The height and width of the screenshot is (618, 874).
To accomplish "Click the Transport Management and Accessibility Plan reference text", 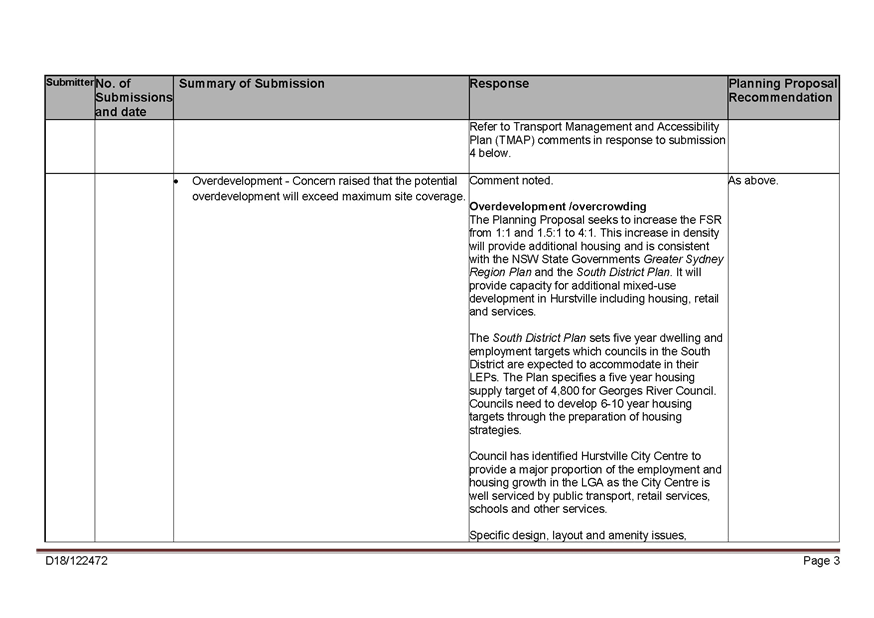I will point(597,140).
